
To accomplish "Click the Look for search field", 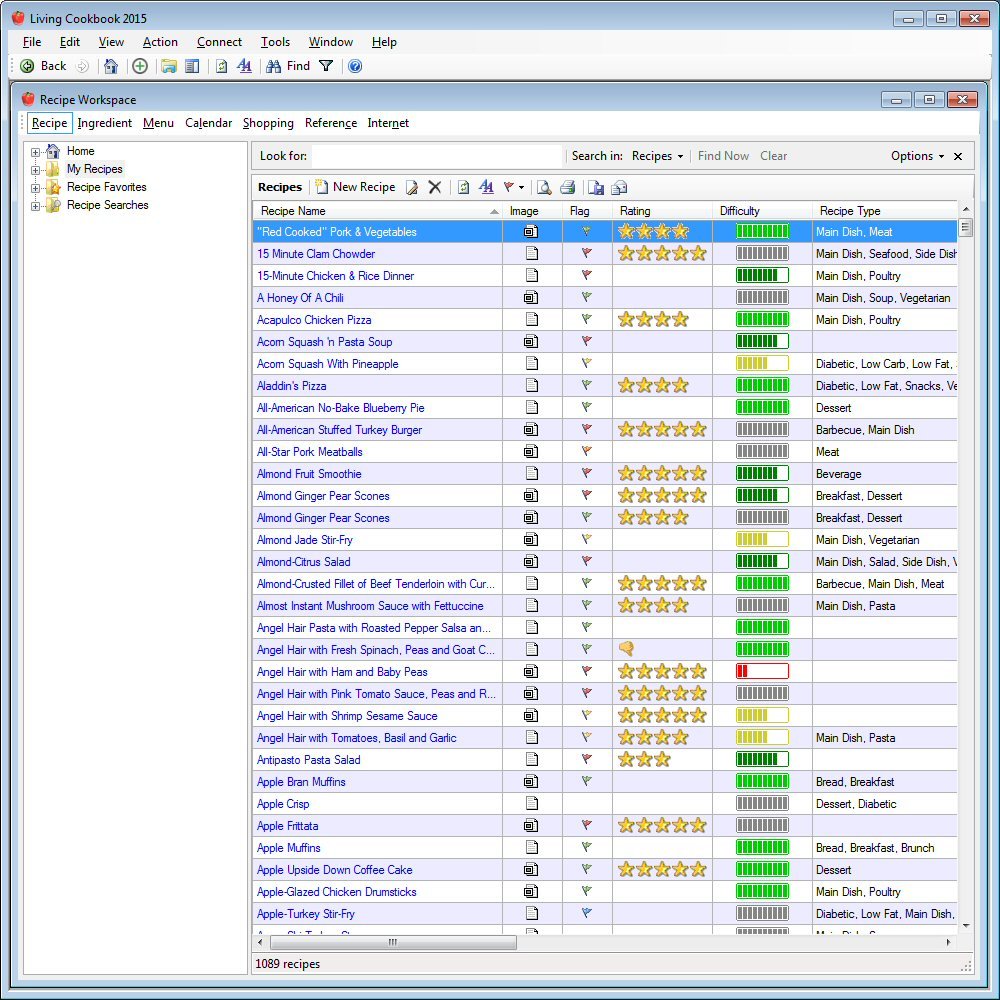I will tap(437, 156).
